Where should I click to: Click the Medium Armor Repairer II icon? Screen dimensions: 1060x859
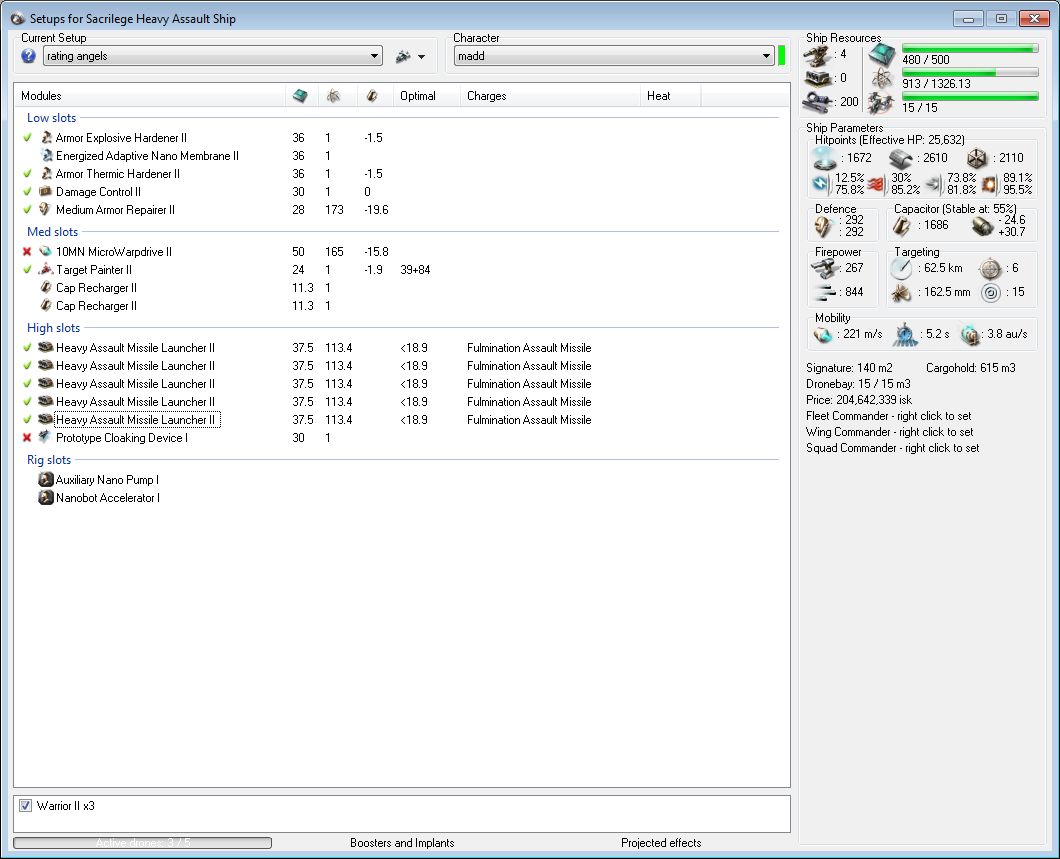45,210
